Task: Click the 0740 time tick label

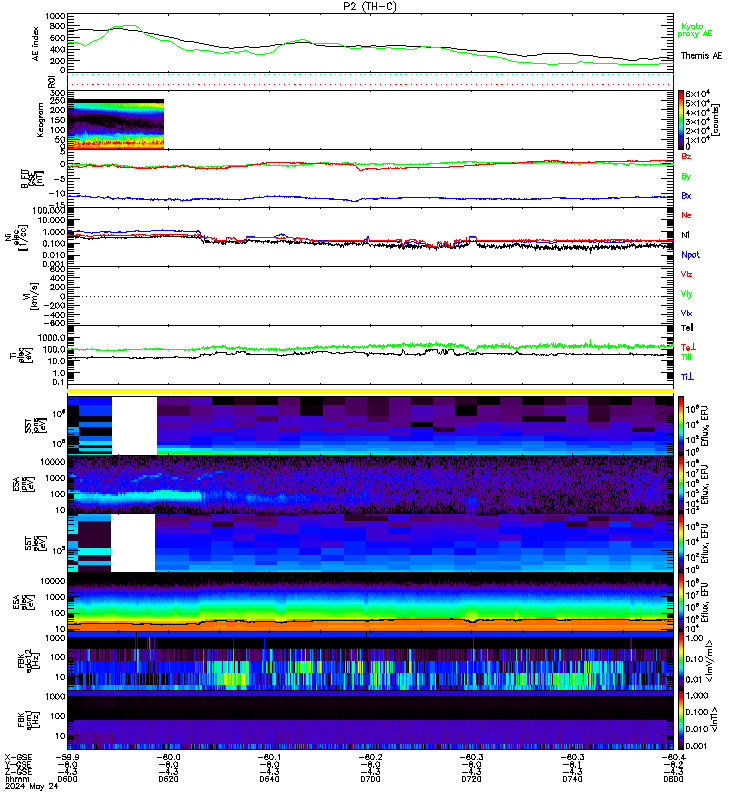Action: pos(572,779)
